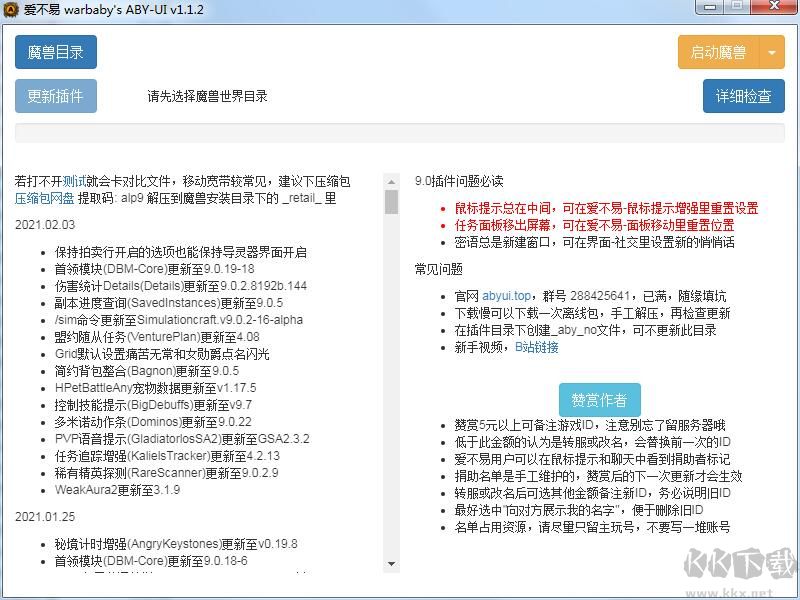Click the Dominos 9.0.22 entry

[x=153, y=422]
